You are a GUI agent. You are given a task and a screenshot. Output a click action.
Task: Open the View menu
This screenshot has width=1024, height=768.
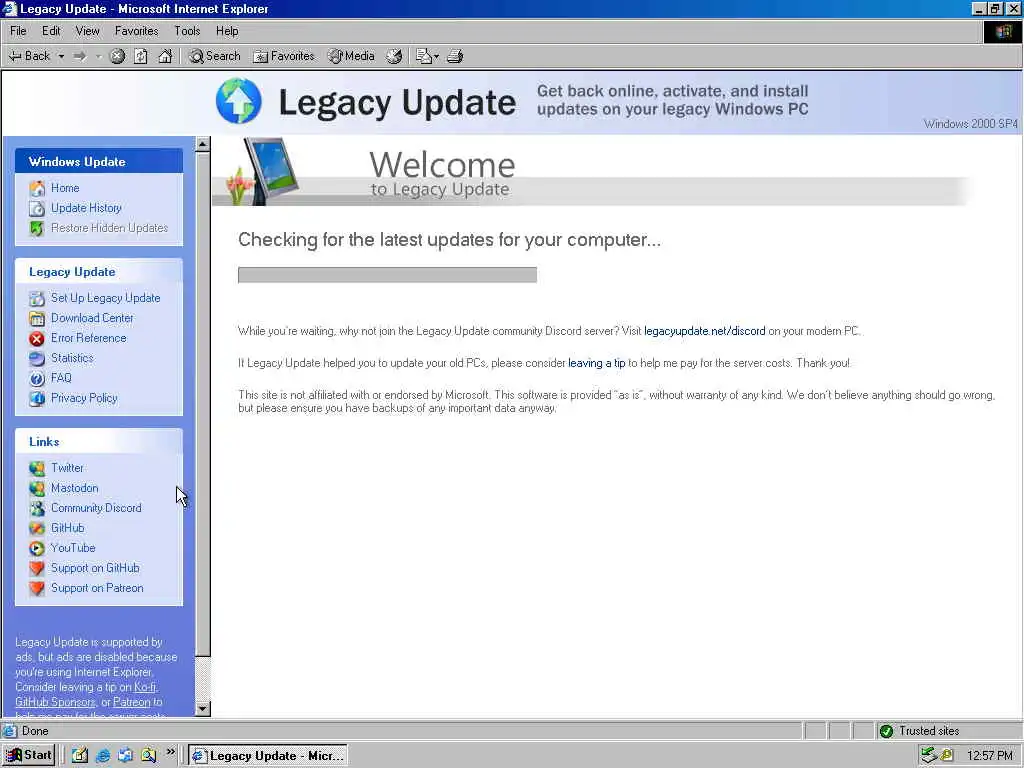click(x=88, y=31)
